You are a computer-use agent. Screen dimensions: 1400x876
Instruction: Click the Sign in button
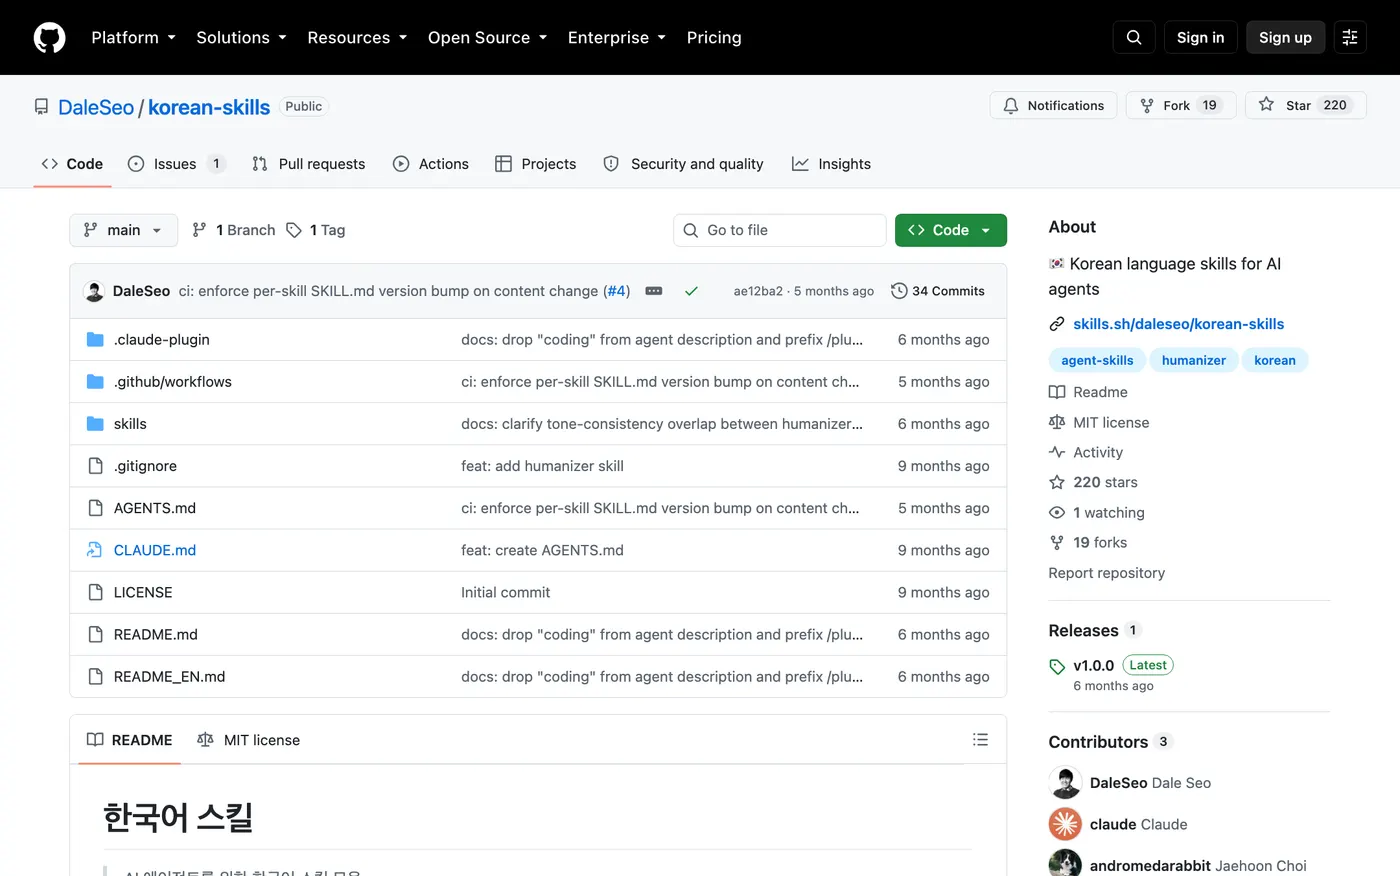click(x=1200, y=37)
